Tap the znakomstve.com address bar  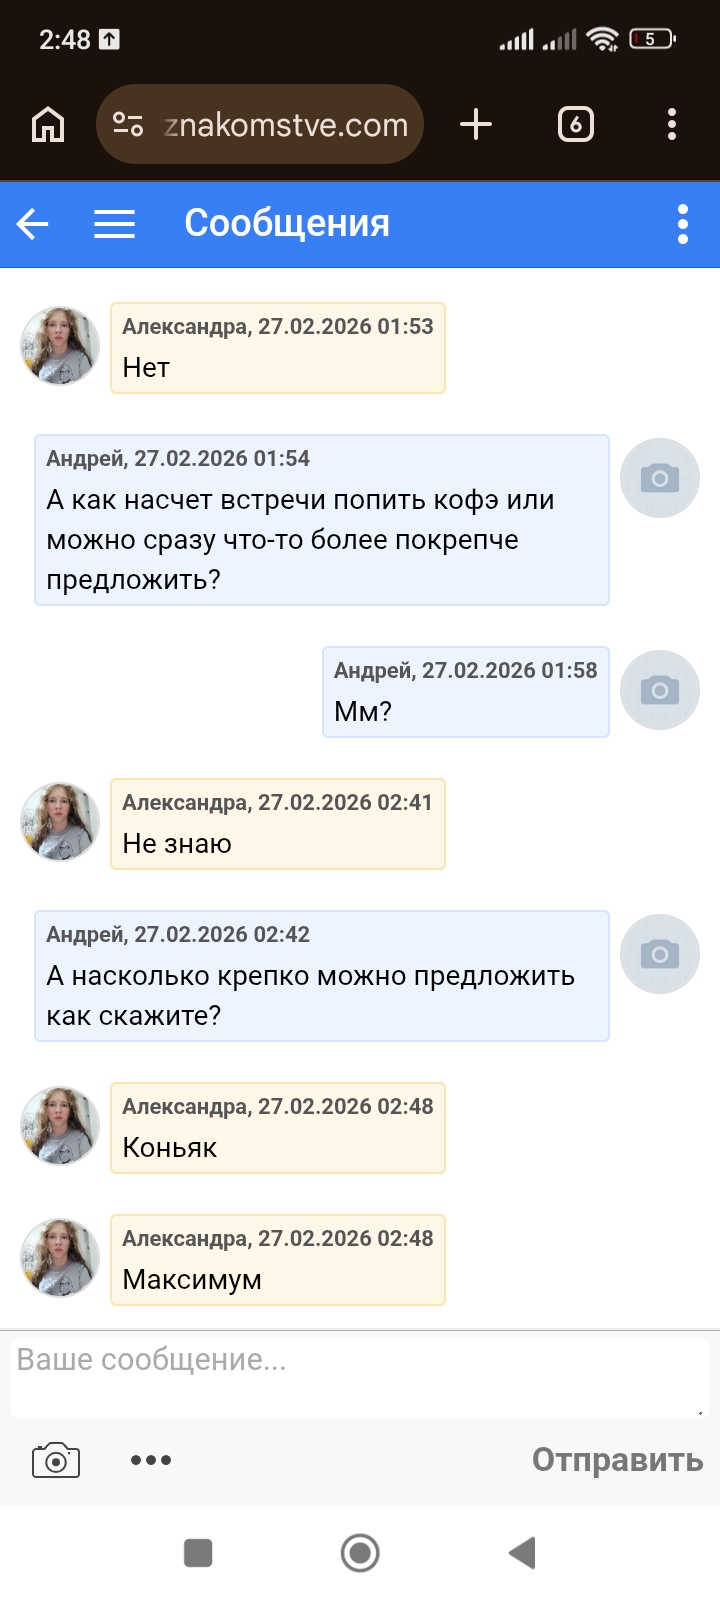pyautogui.click(x=286, y=125)
